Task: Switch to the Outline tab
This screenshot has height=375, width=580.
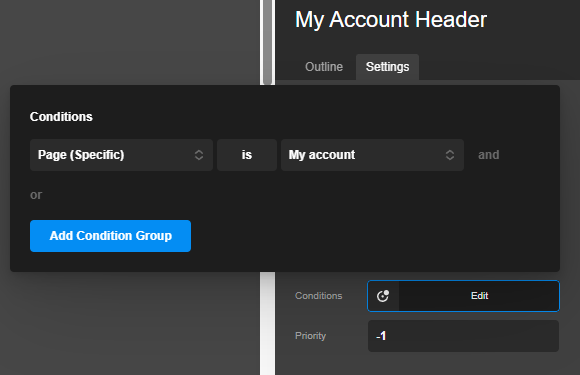Action: [x=324, y=67]
